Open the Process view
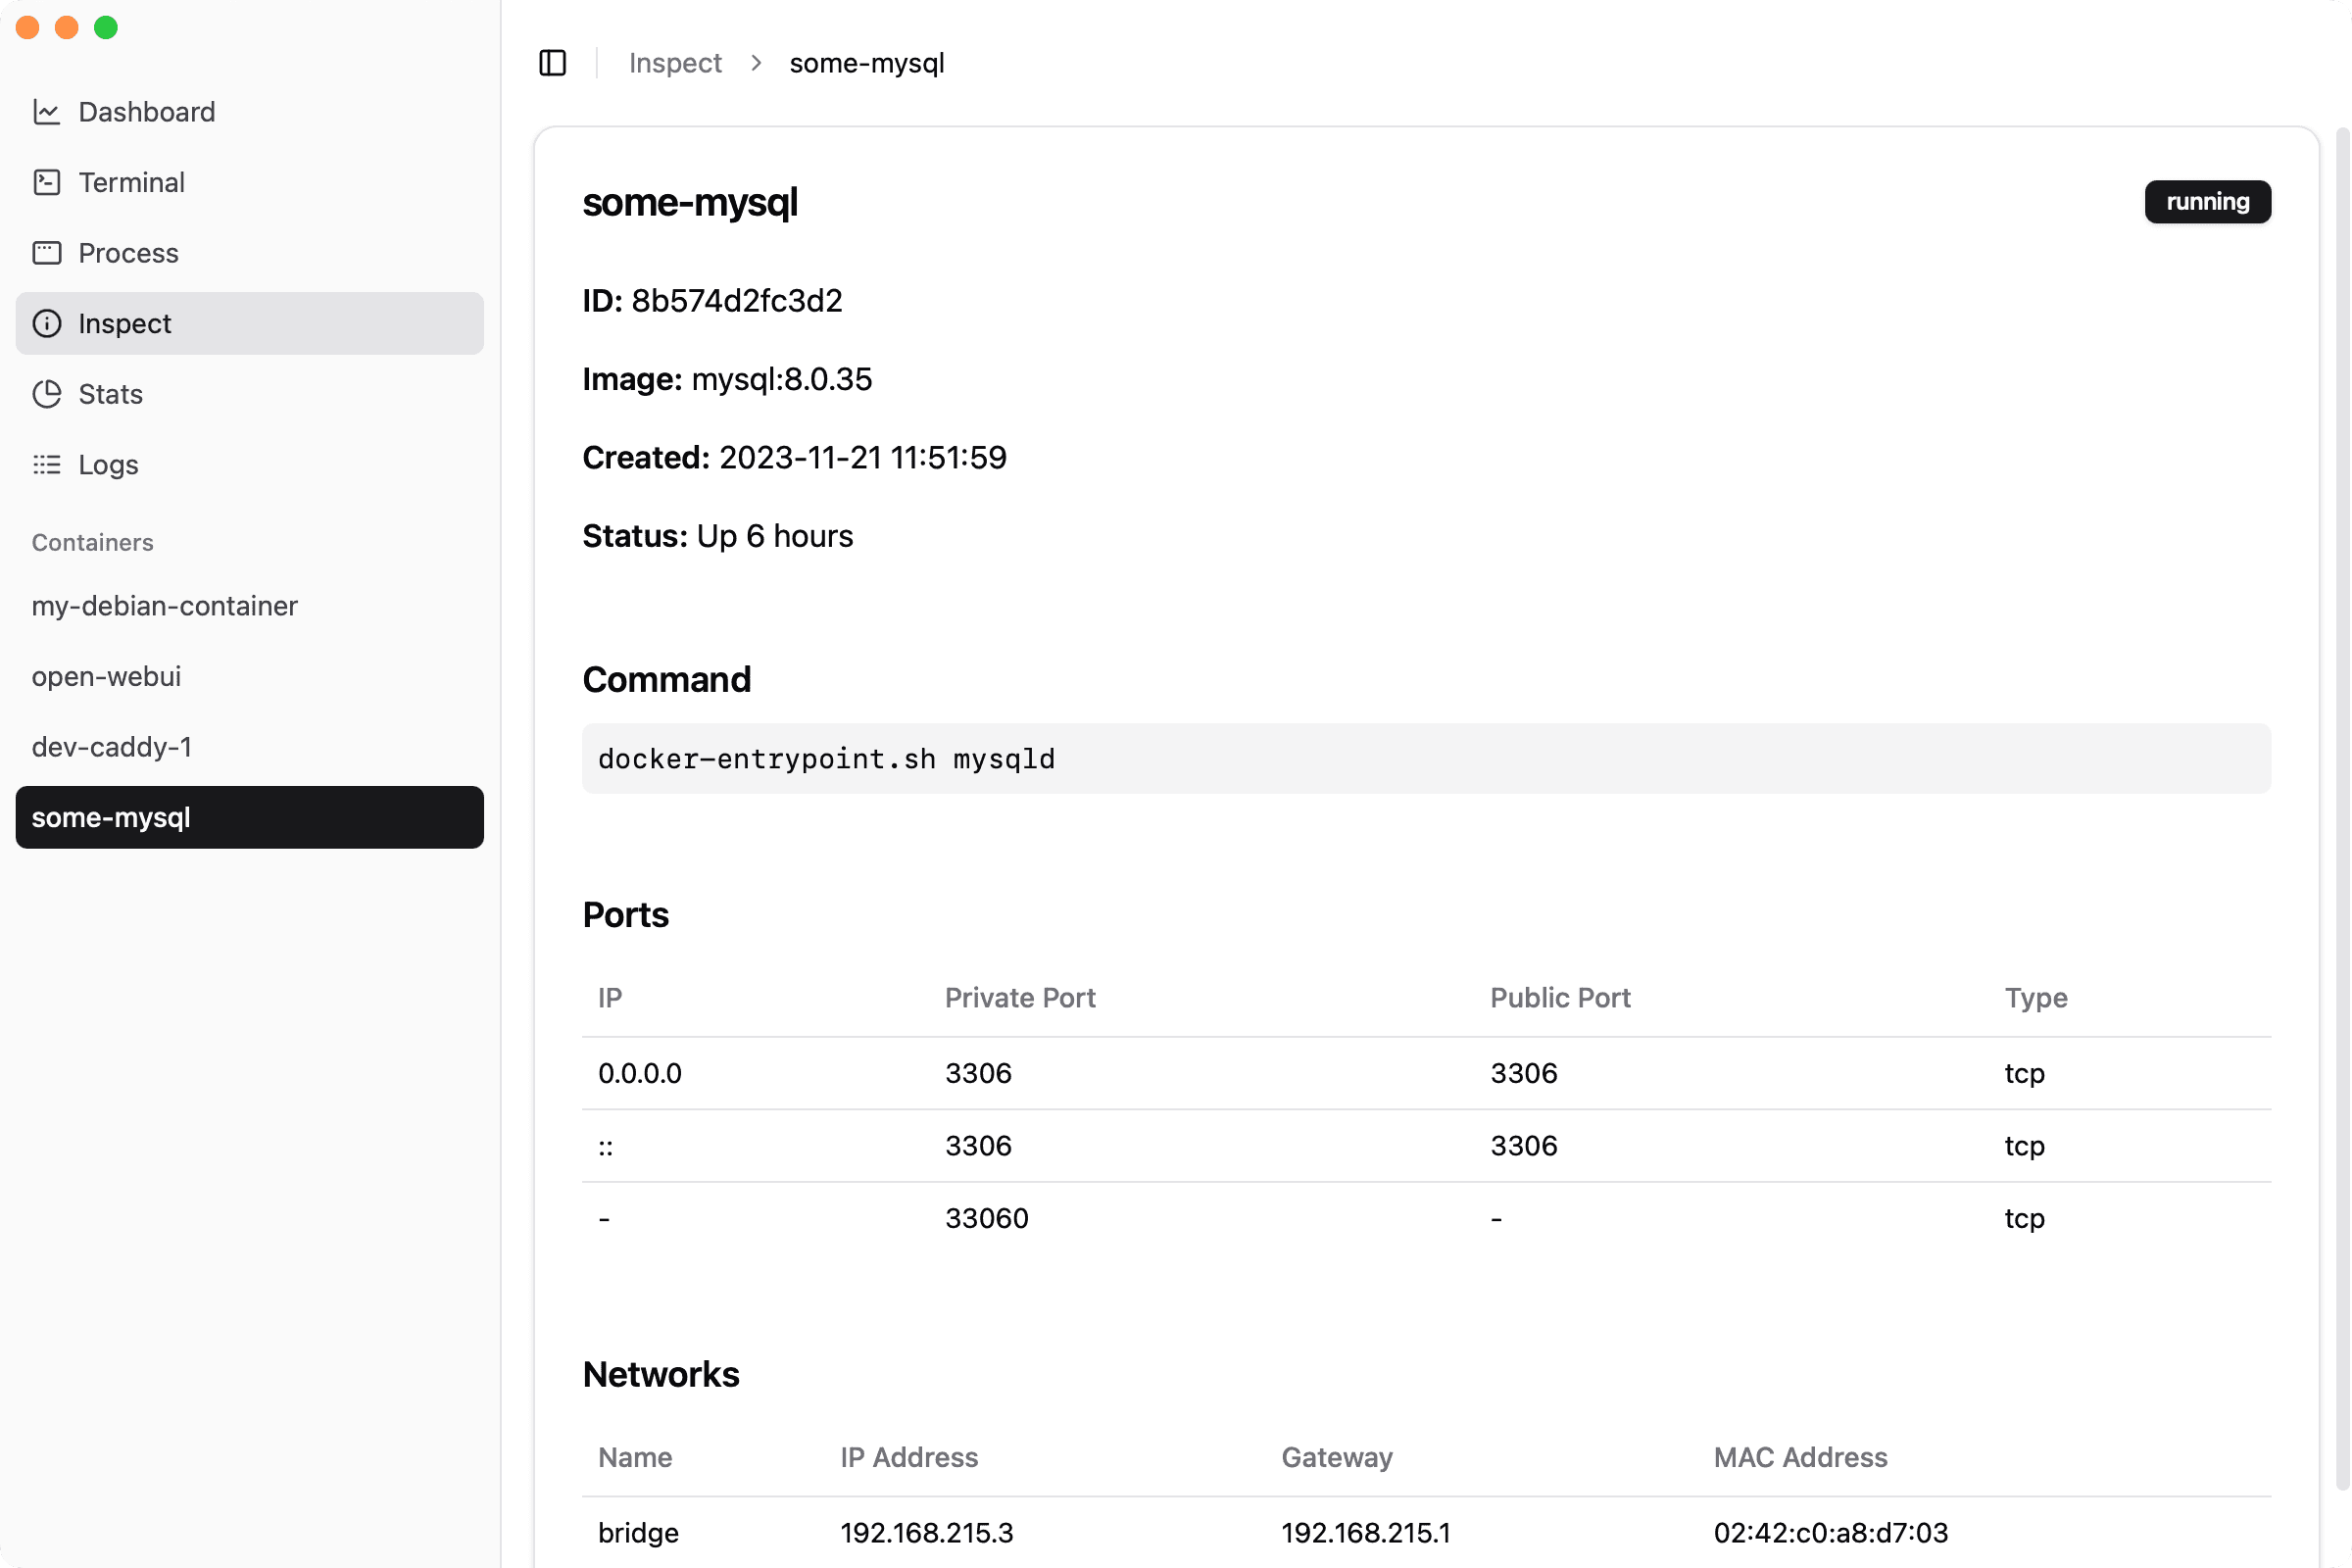 pyautogui.click(x=250, y=253)
